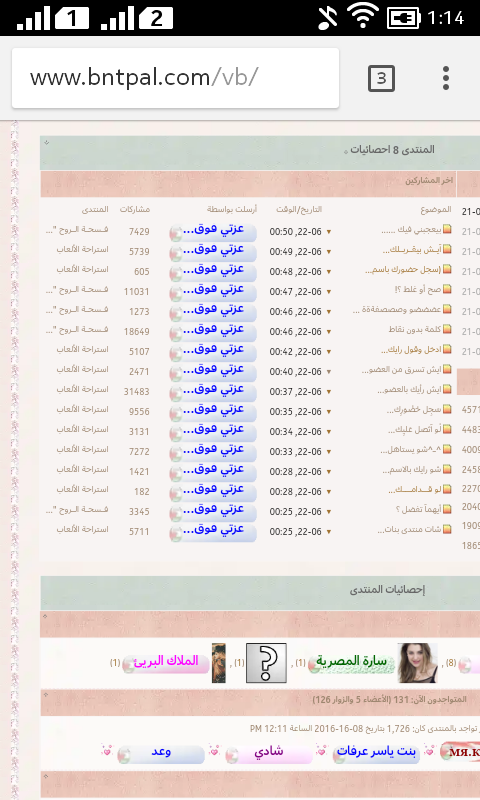Open عزتي فوق profile in the 7429 row
Image resolution: width=480 pixels, height=800 pixels.
tap(213, 231)
